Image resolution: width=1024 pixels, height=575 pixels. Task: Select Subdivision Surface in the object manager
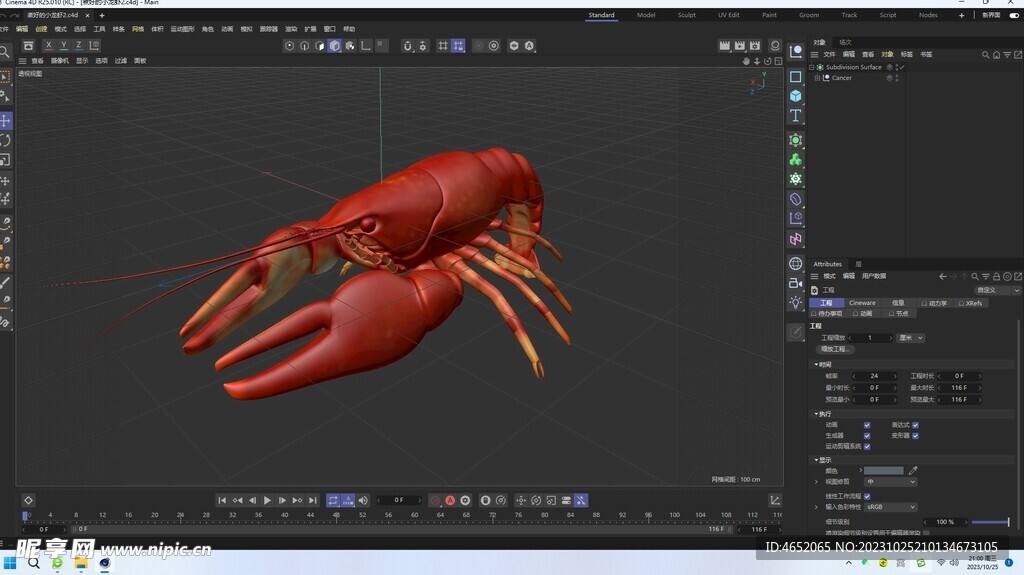point(853,67)
